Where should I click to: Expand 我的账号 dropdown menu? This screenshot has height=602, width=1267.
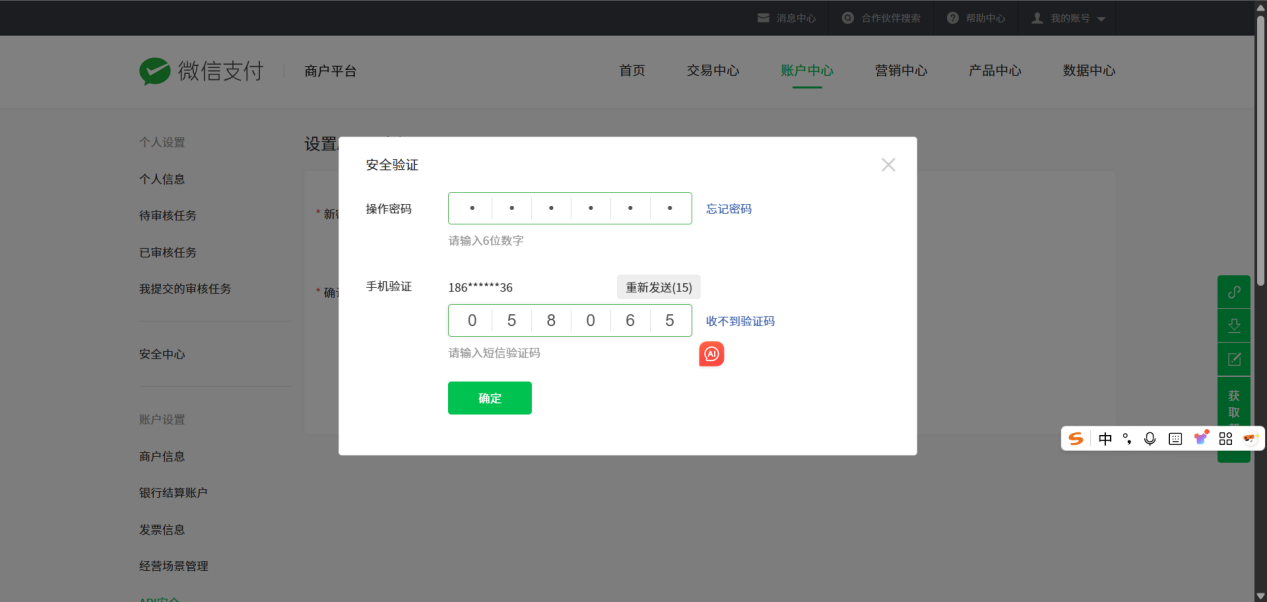(1068, 19)
